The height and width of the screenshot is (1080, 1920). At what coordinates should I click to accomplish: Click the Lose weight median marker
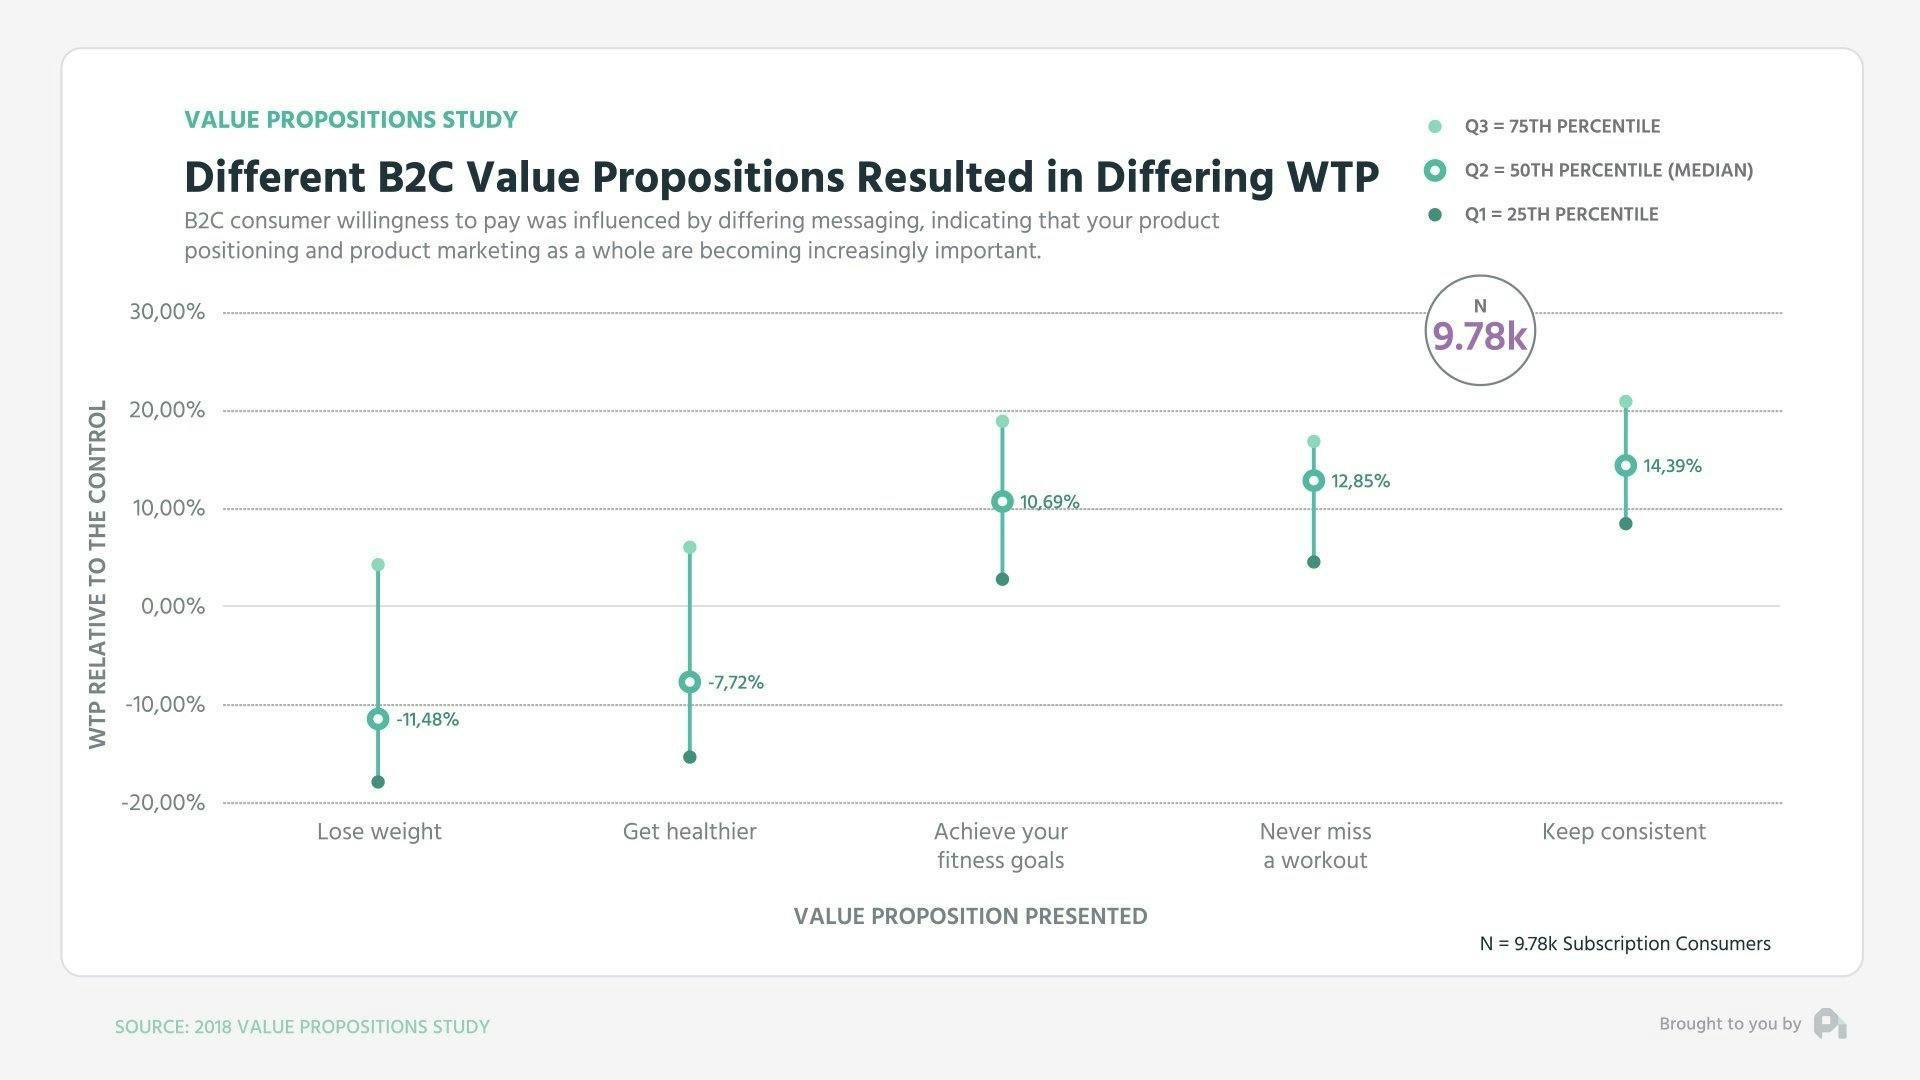378,719
